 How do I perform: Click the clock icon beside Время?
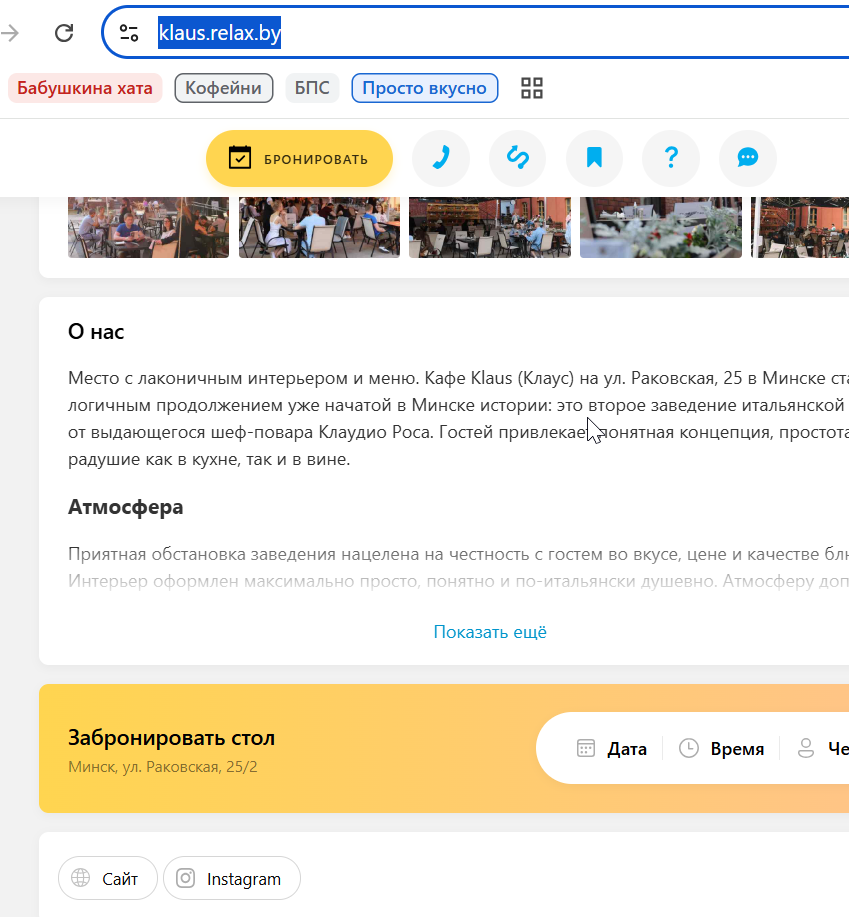[x=689, y=748]
